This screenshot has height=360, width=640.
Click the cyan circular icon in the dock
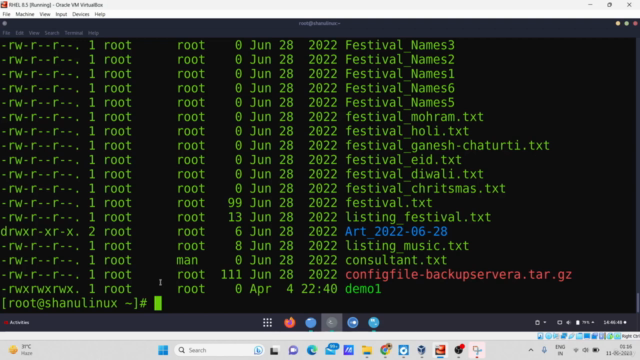point(373,322)
